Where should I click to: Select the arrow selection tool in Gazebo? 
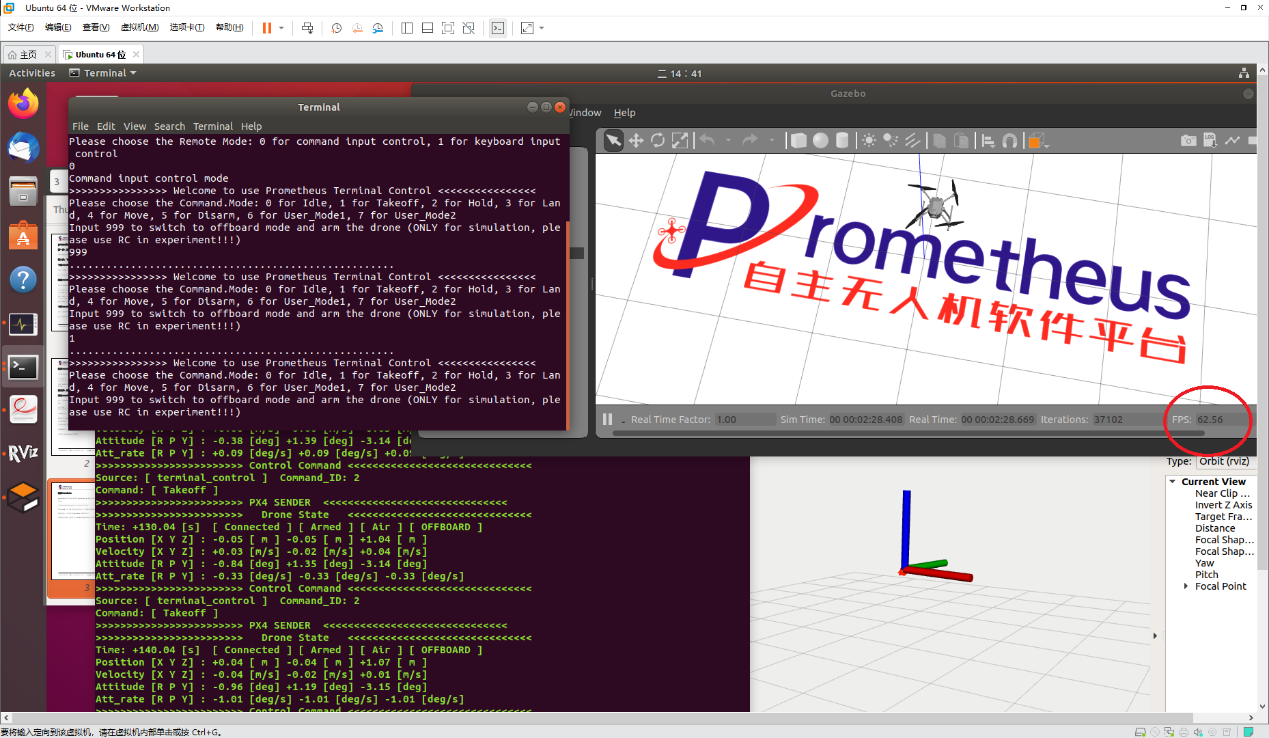[x=613, y=141]
